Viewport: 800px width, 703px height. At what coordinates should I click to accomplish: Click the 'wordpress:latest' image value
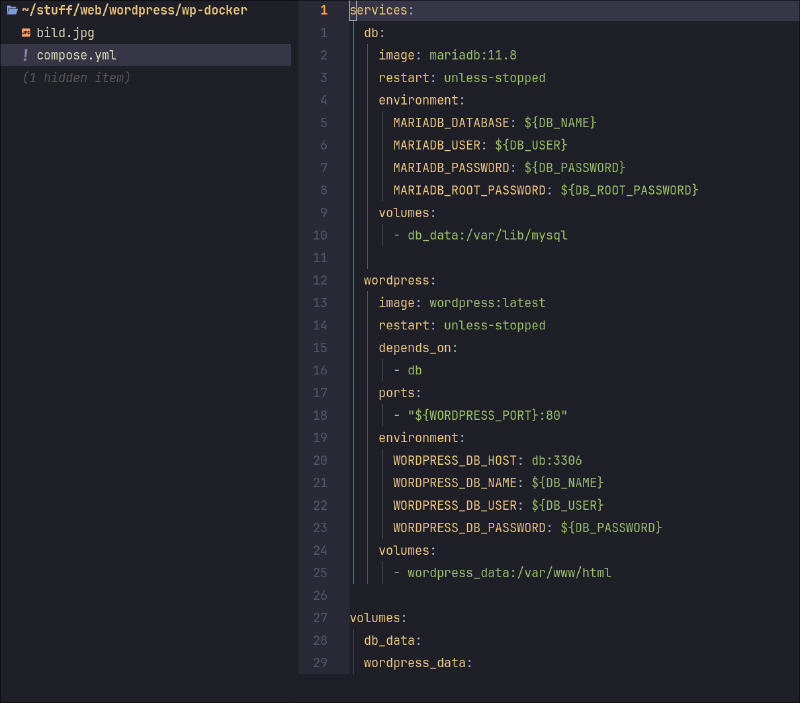(487, 303)
